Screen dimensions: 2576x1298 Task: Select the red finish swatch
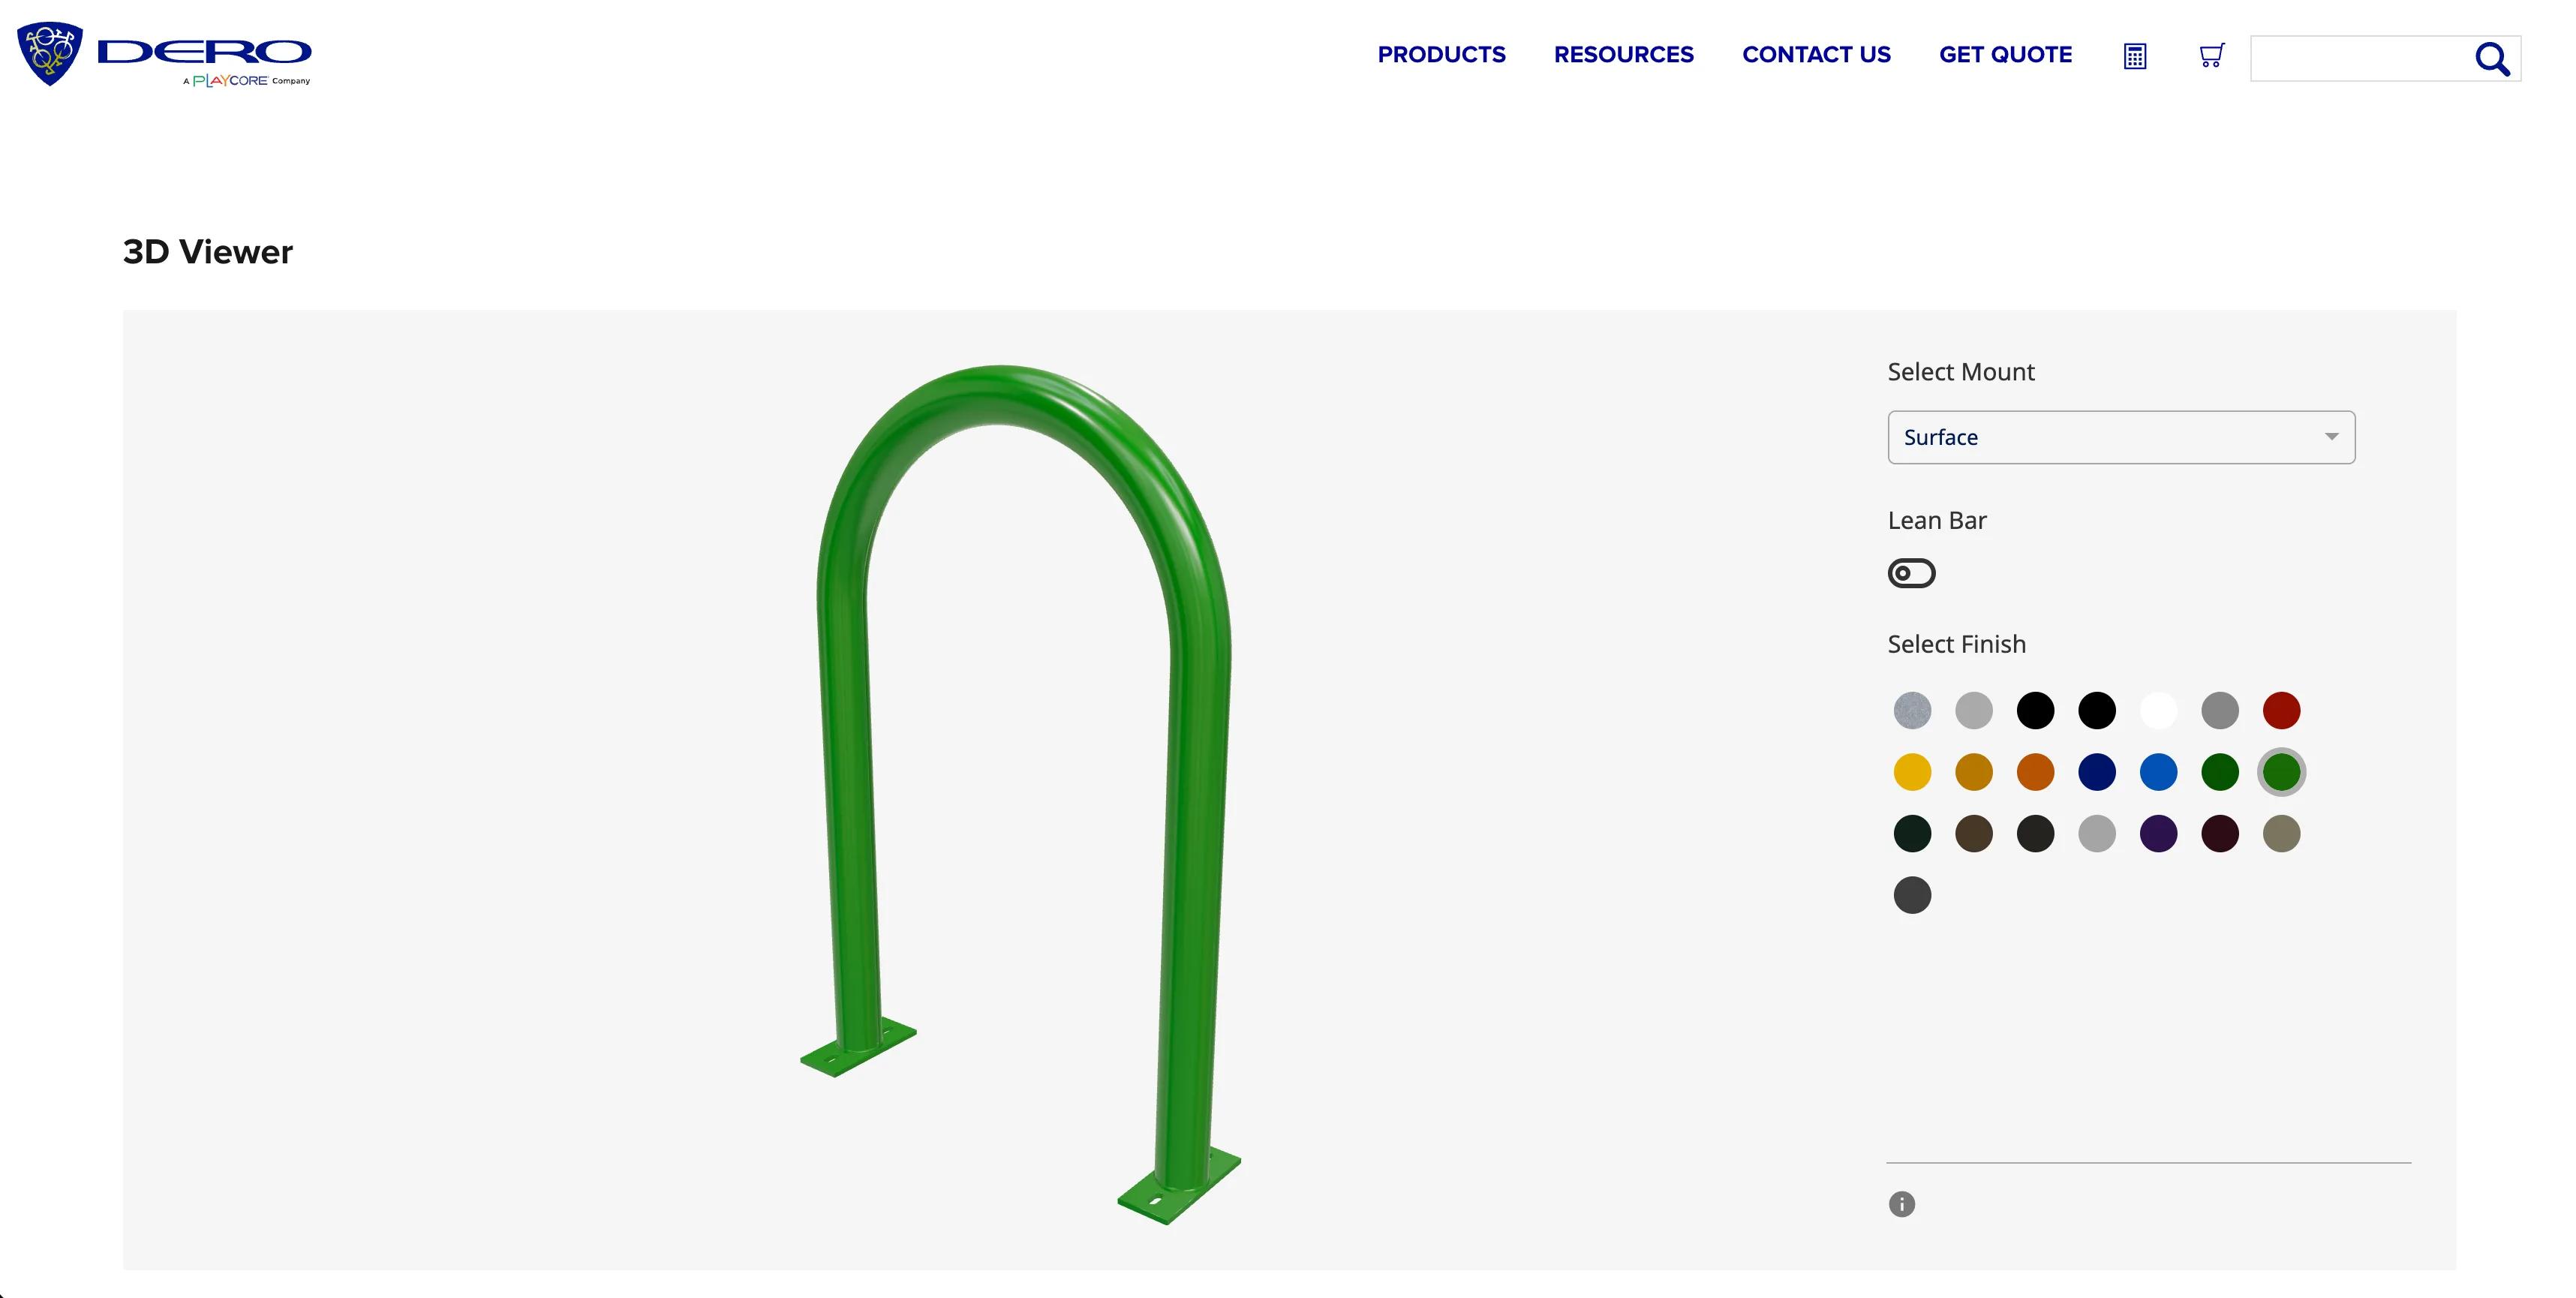(2281, 711)
